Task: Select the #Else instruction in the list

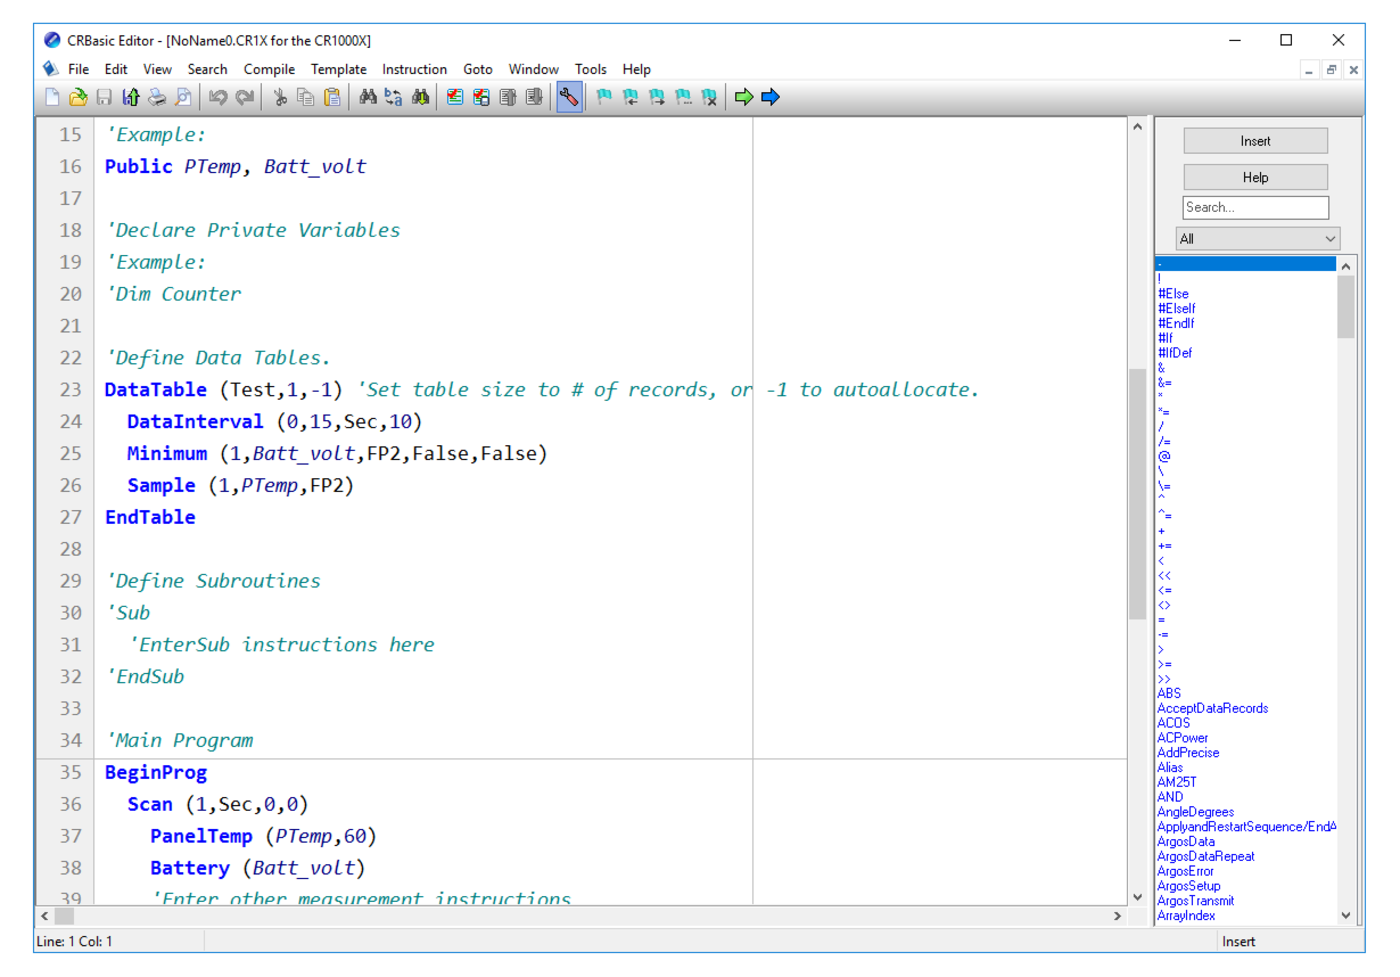Action: (1173, 294)
